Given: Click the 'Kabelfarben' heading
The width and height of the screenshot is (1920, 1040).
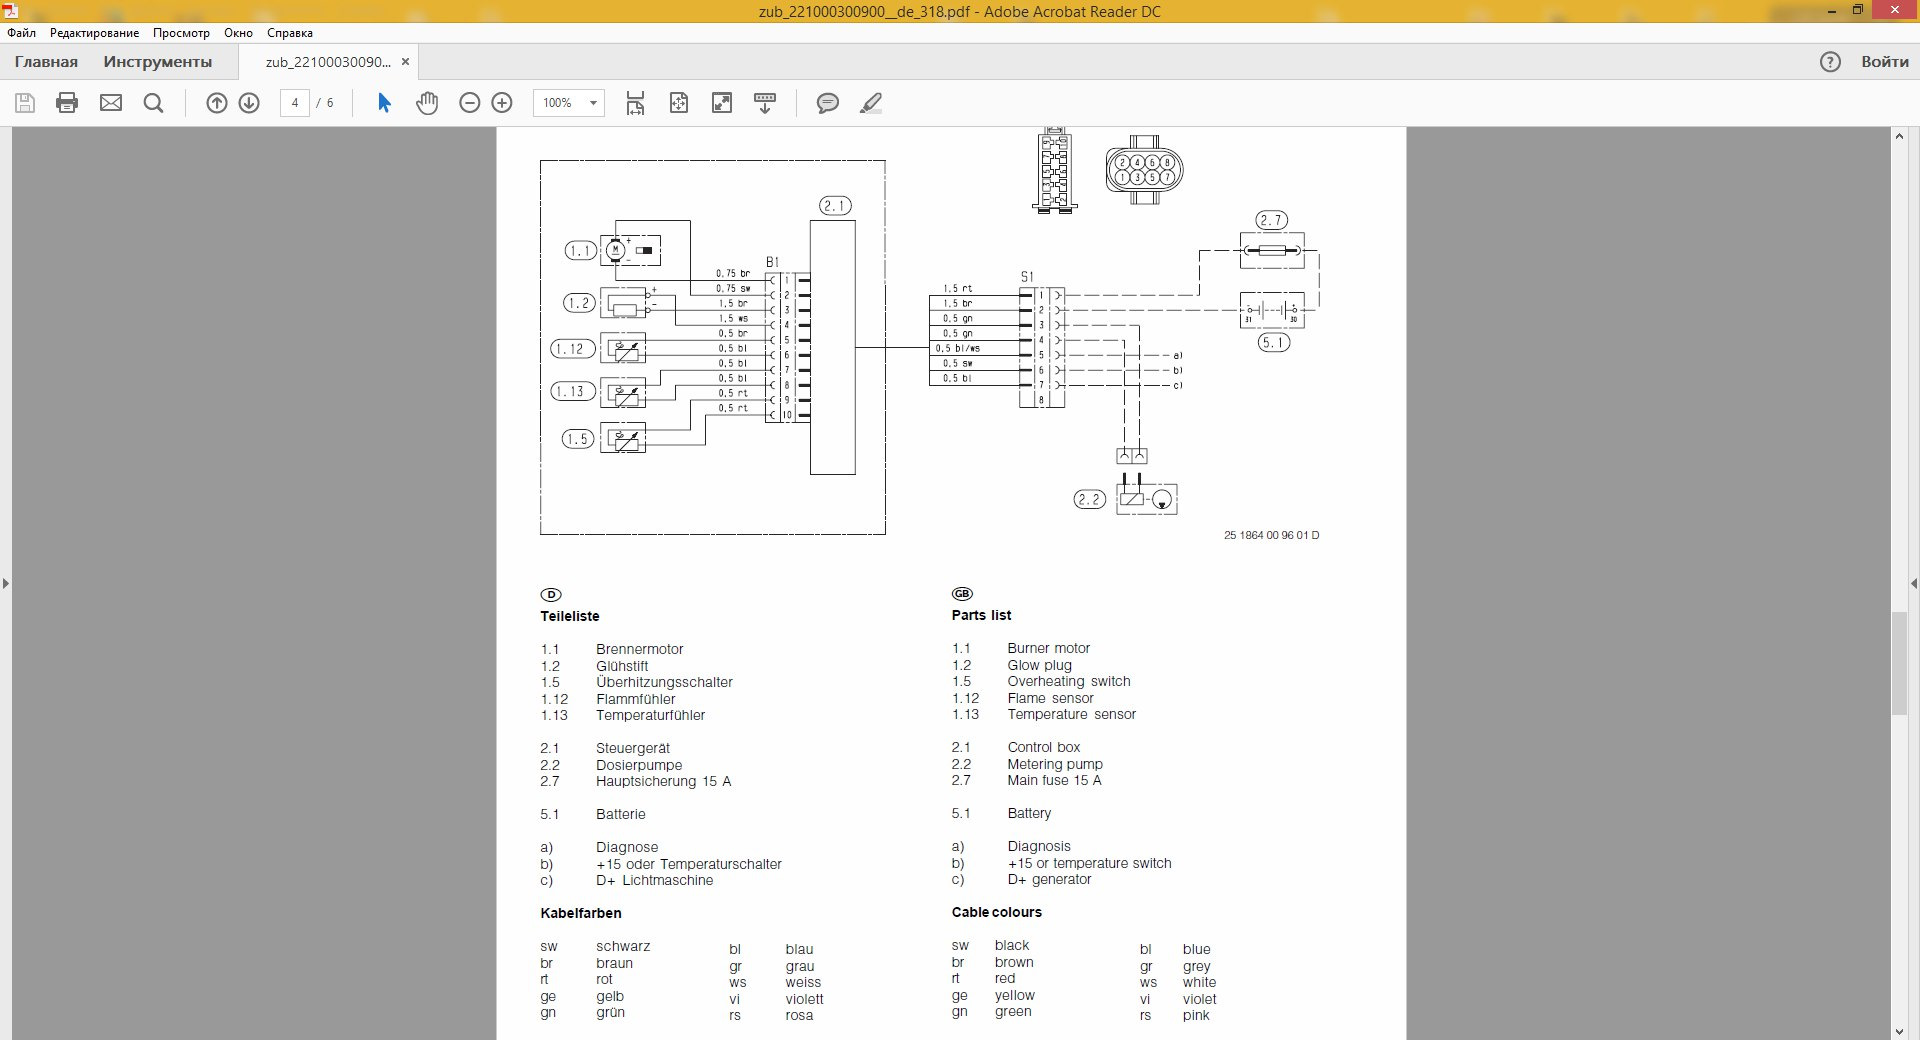Looking at the screenshot, I should (581, 913).
